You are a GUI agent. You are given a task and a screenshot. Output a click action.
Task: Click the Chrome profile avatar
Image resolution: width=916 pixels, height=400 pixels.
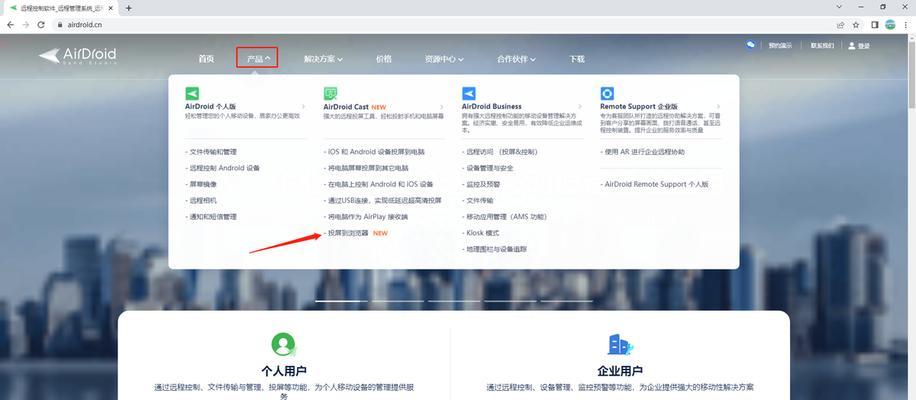coord(890,25)
